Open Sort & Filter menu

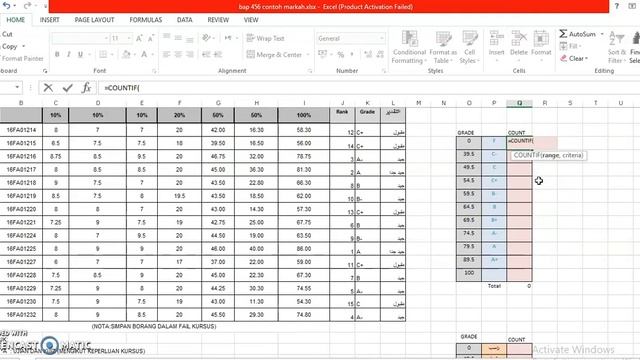[617, 47]
